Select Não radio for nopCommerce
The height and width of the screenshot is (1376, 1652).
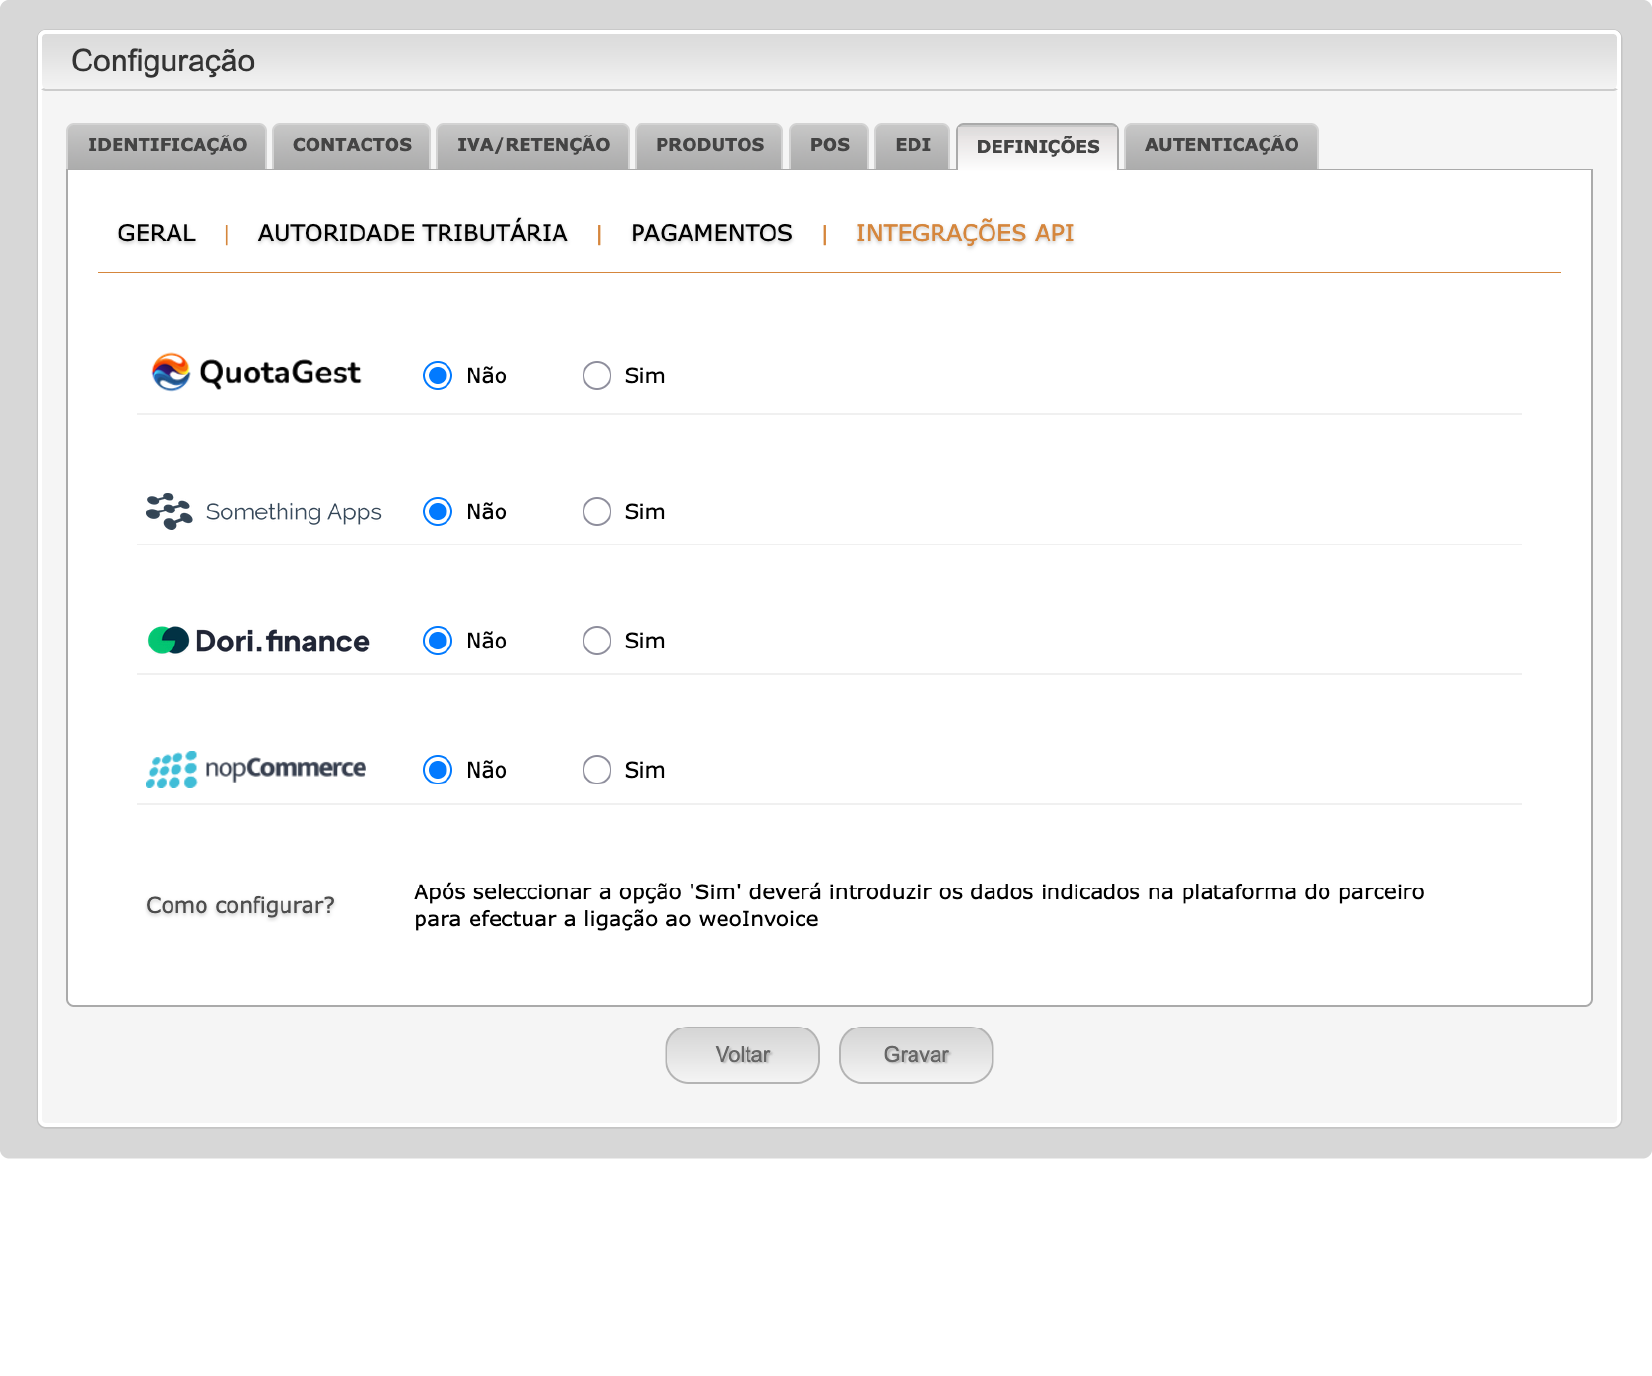coord(438,770)
